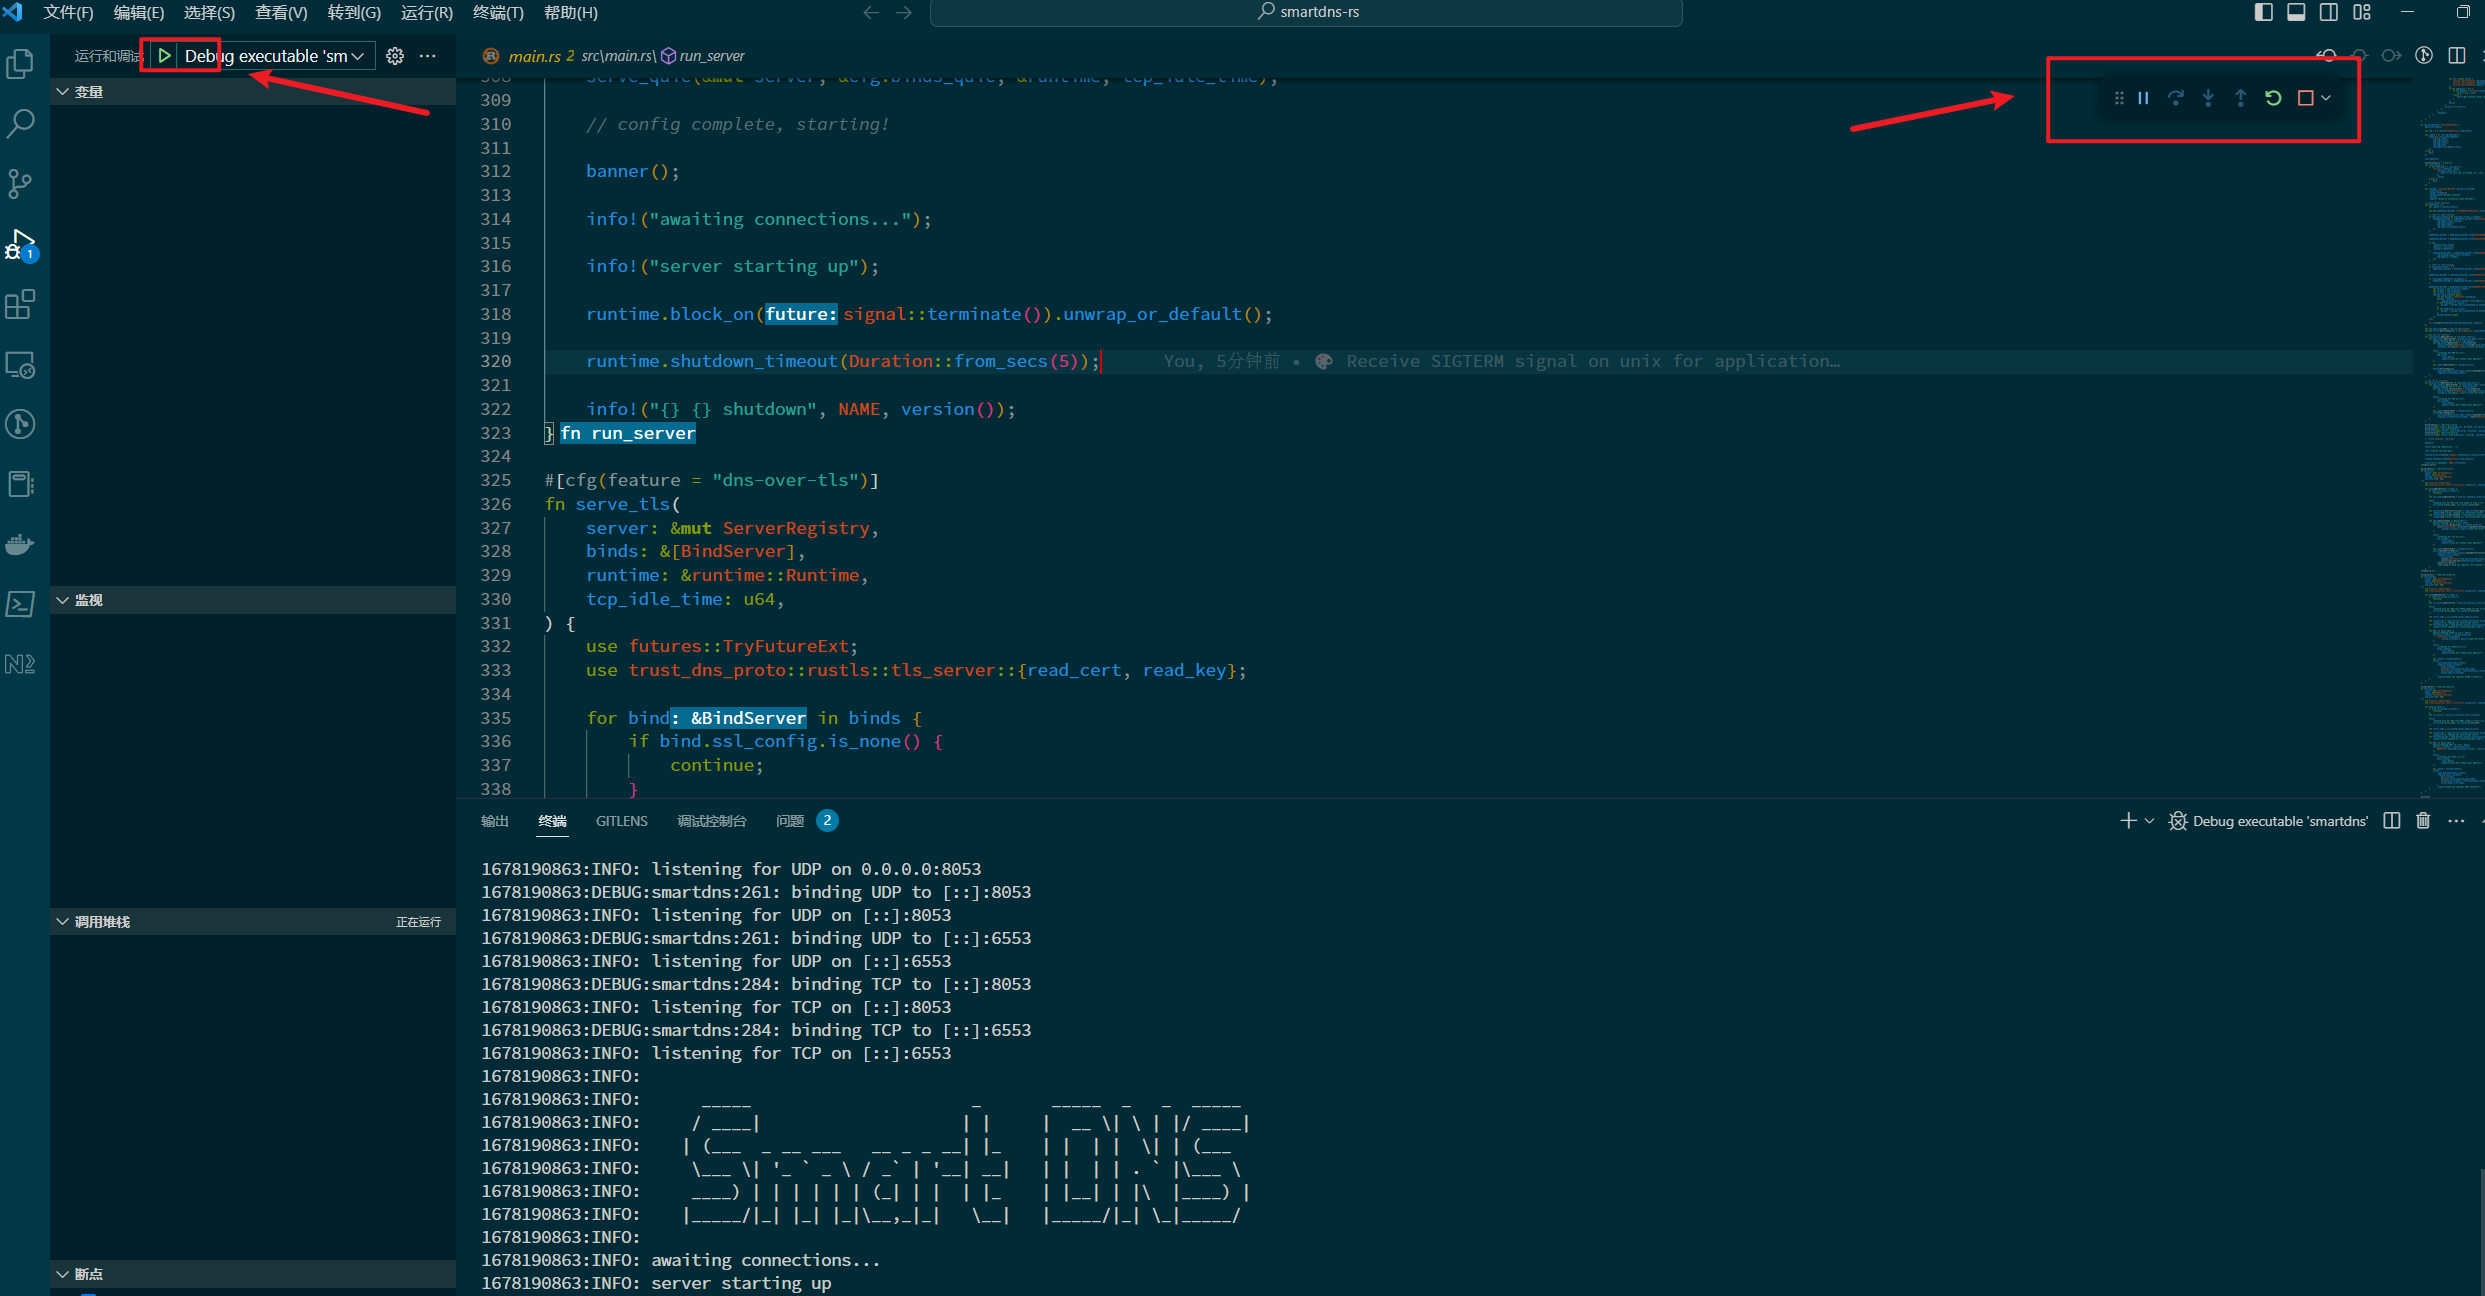
Task: Click the Step Into debug icon
Action: pos(2208,97)
